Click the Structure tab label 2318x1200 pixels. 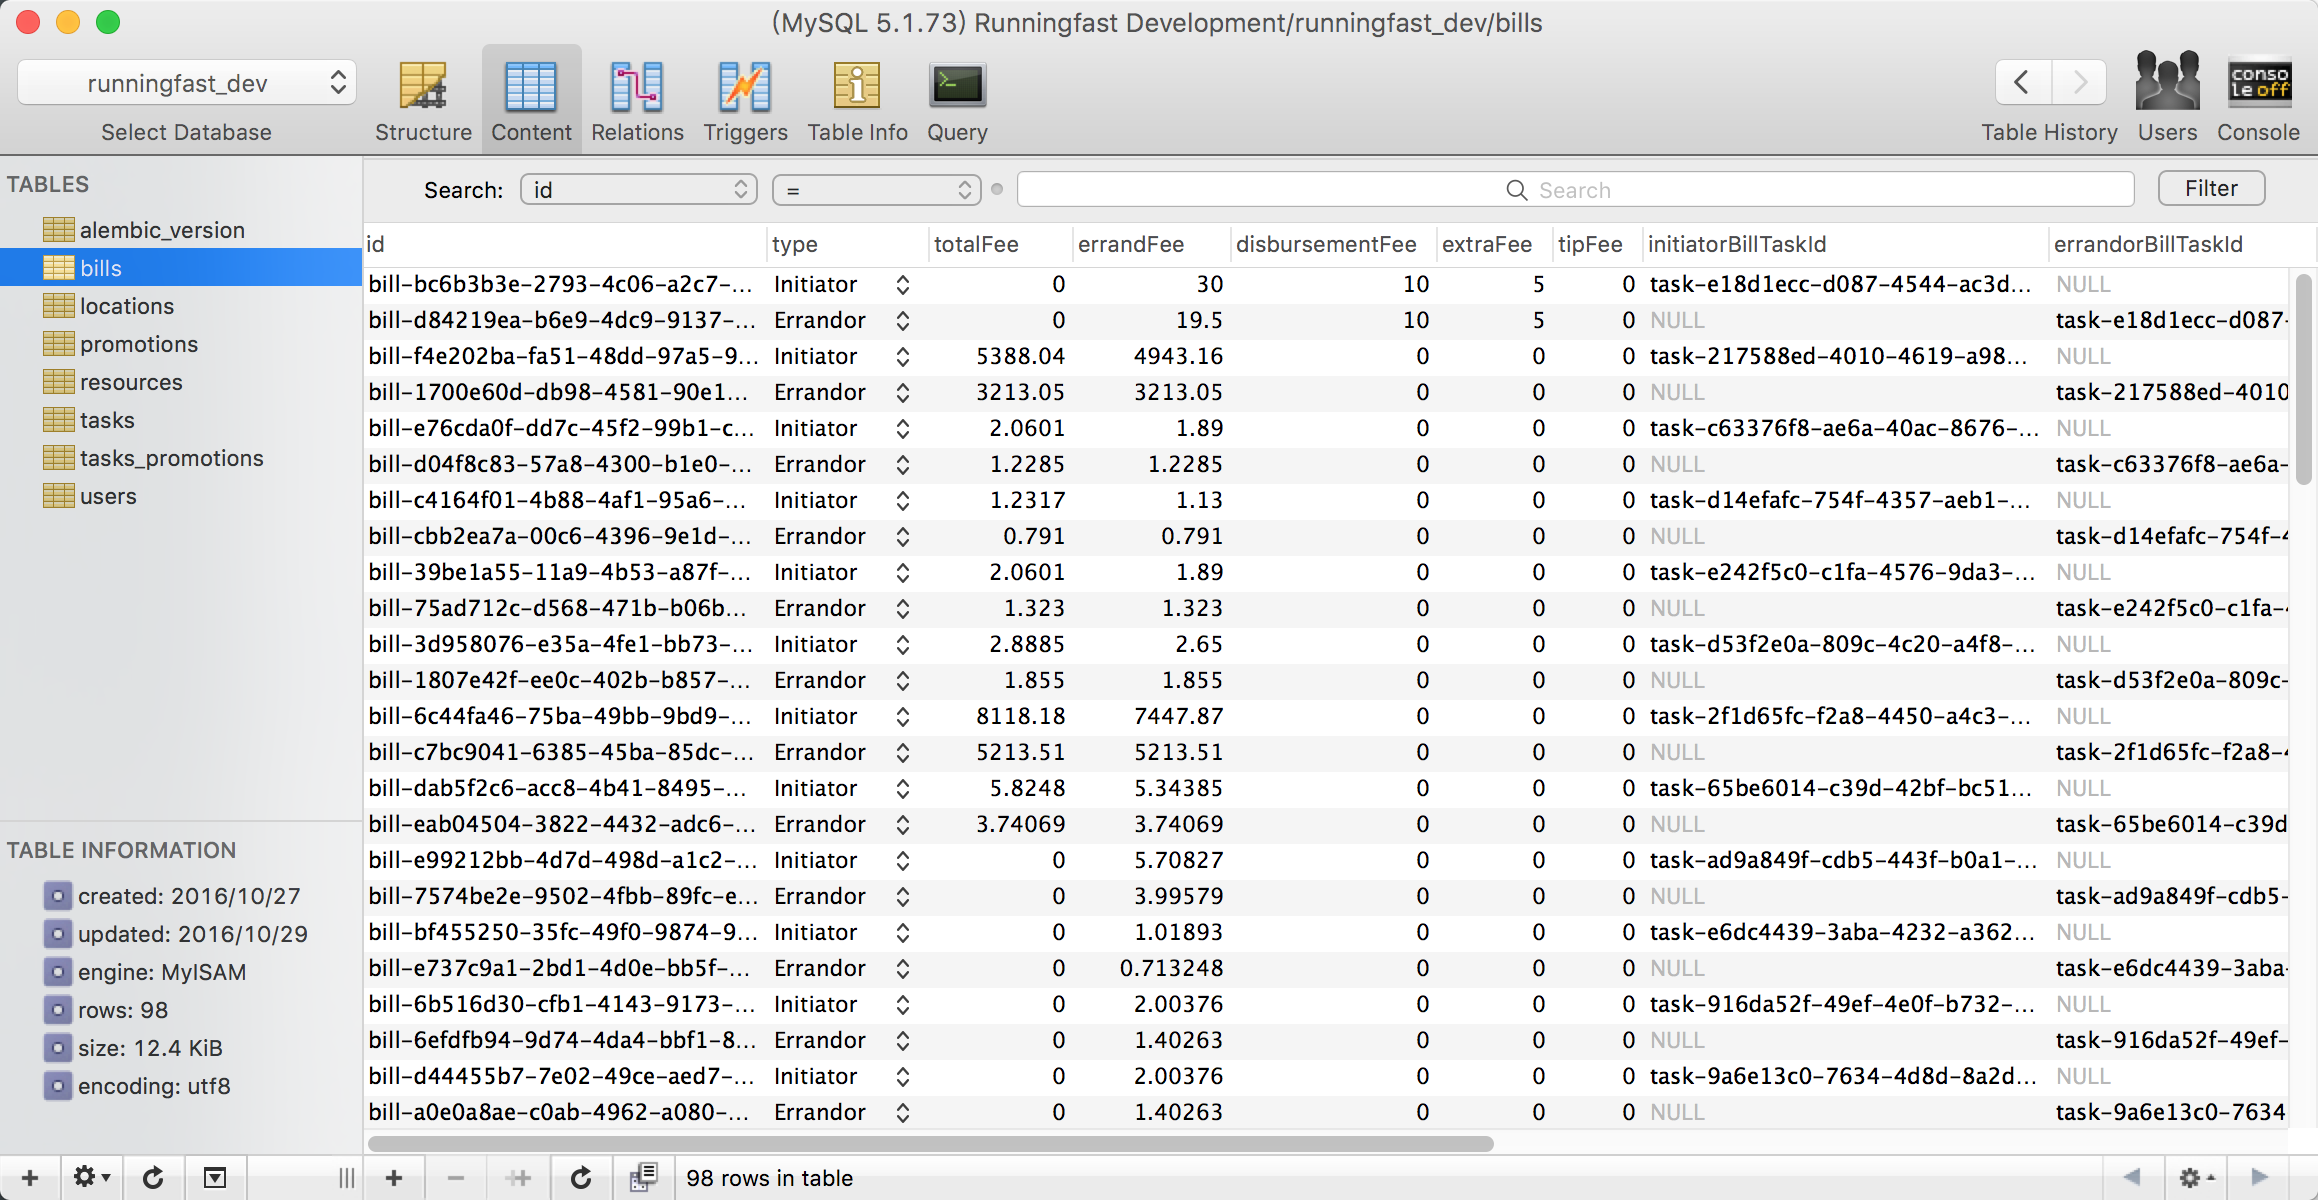422,132
